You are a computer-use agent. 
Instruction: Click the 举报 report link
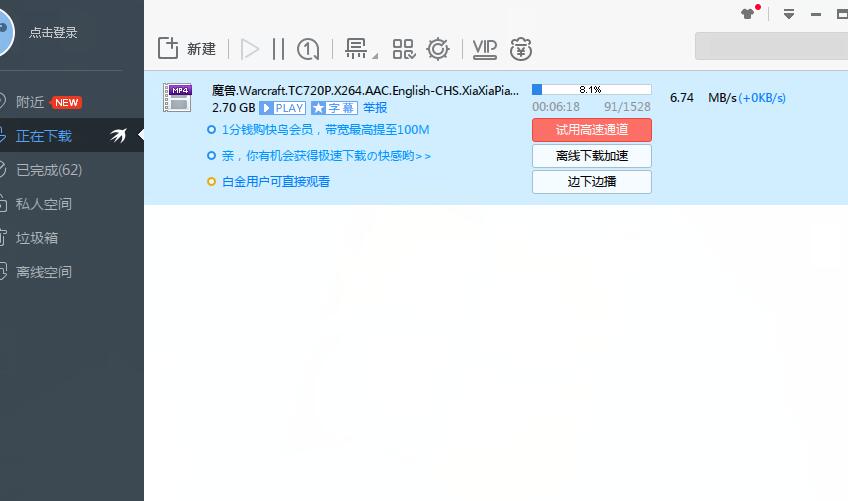pyautogui.click(x=375, y=108)
